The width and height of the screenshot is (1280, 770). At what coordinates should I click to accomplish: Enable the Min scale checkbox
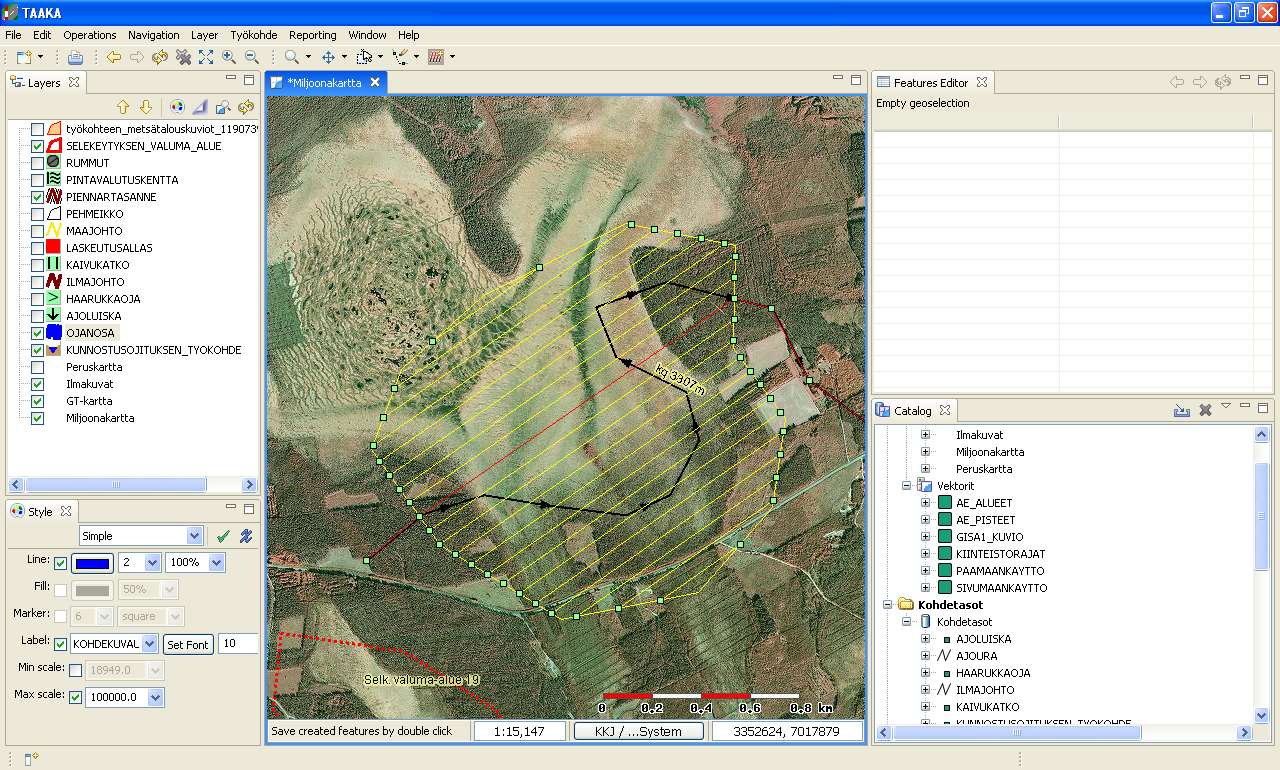tap(75, 670)
